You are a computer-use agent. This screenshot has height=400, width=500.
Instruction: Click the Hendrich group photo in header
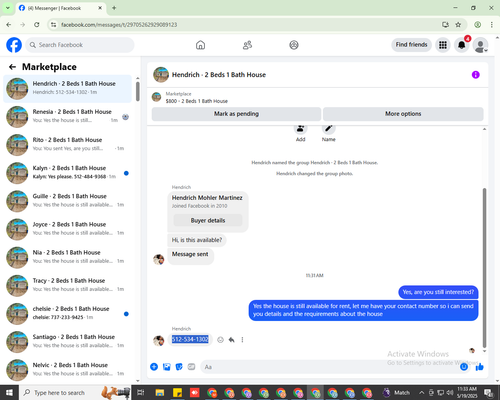tap(161, 75)
